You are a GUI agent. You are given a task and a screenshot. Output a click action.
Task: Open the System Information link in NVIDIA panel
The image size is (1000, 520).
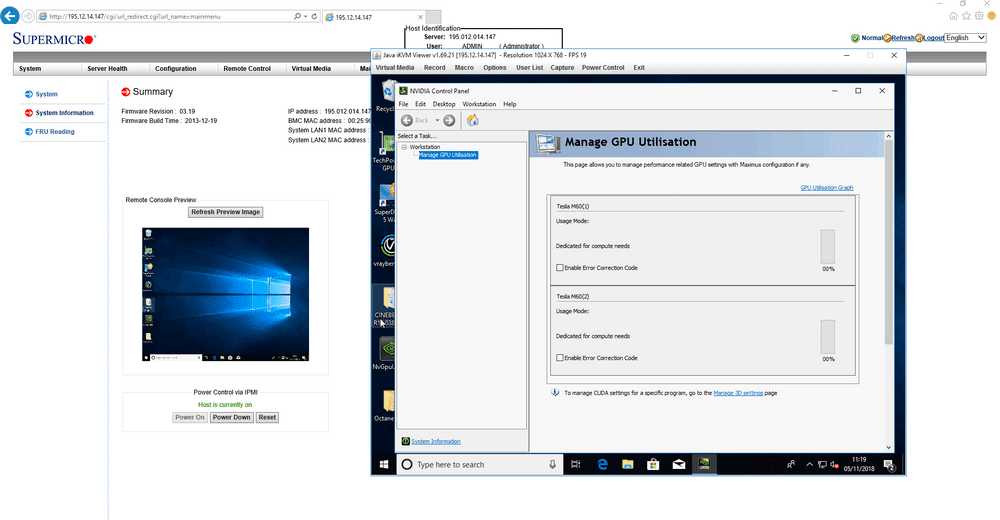click(x=436, y=442)
